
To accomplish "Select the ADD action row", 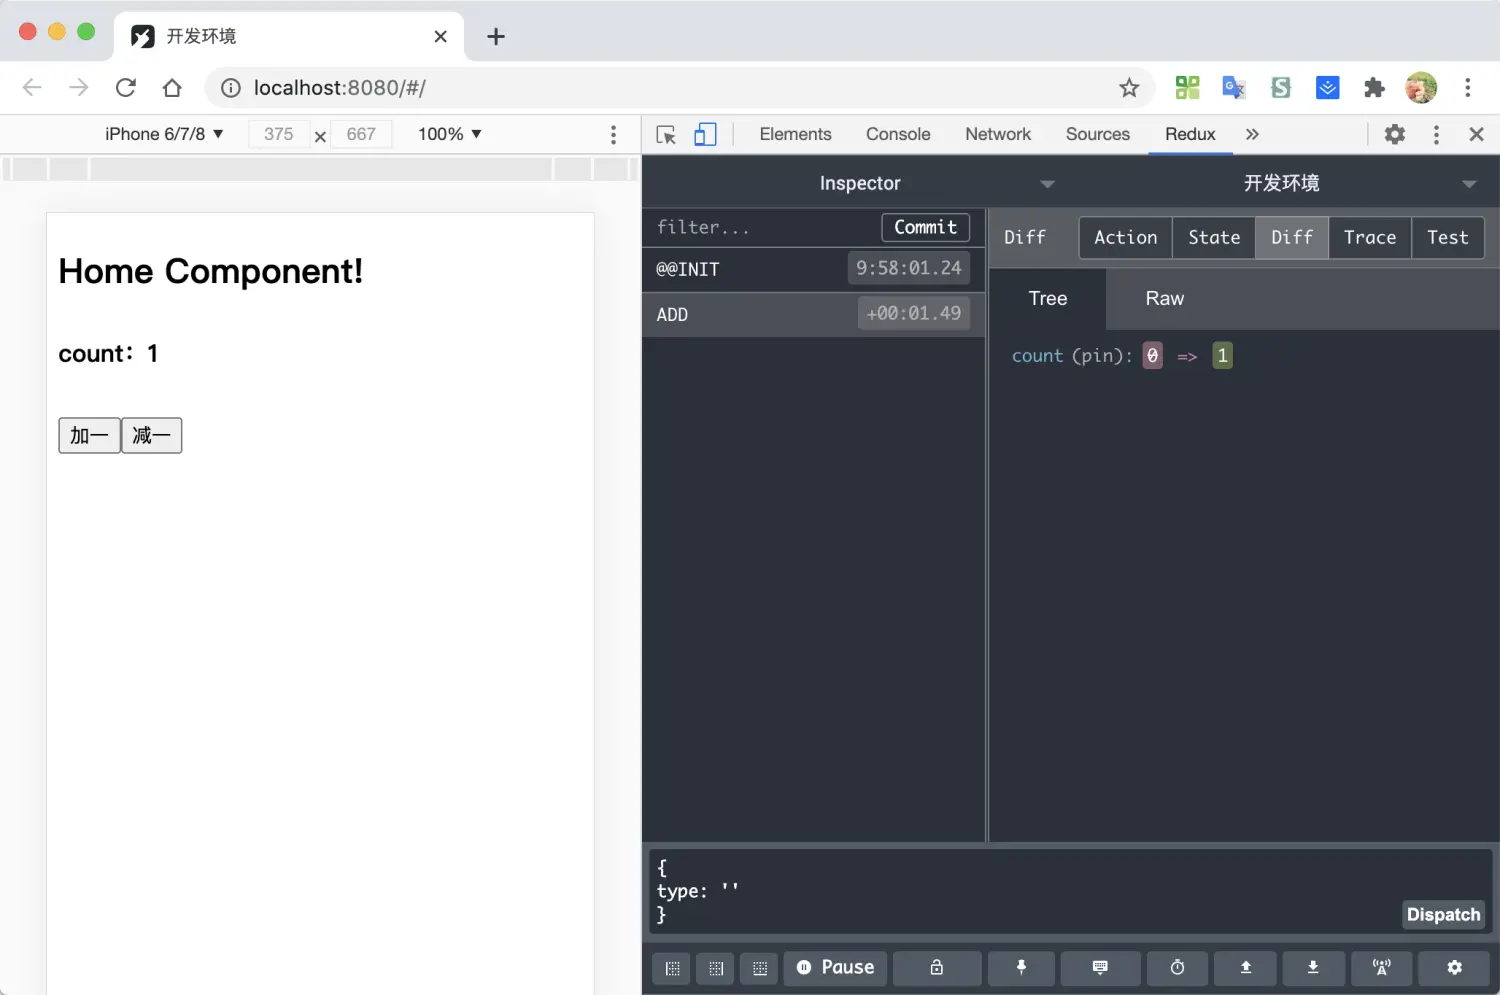I will 813,314.
